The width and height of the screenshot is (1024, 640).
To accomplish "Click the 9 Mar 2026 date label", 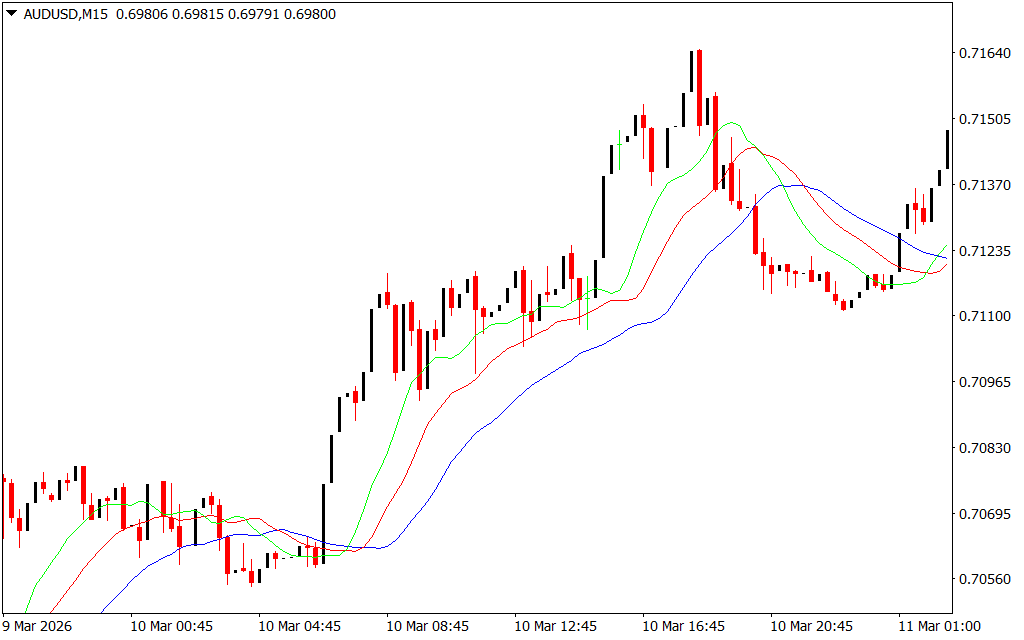I will tap(36, 626).
